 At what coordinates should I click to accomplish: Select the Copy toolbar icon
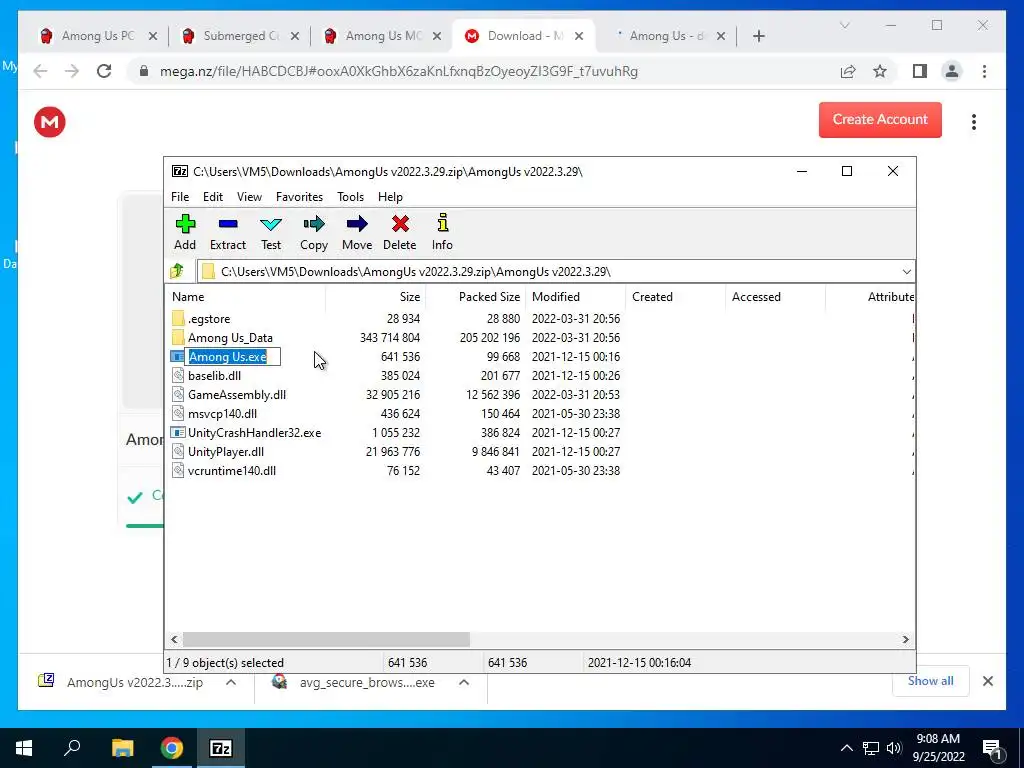(313, 232)
